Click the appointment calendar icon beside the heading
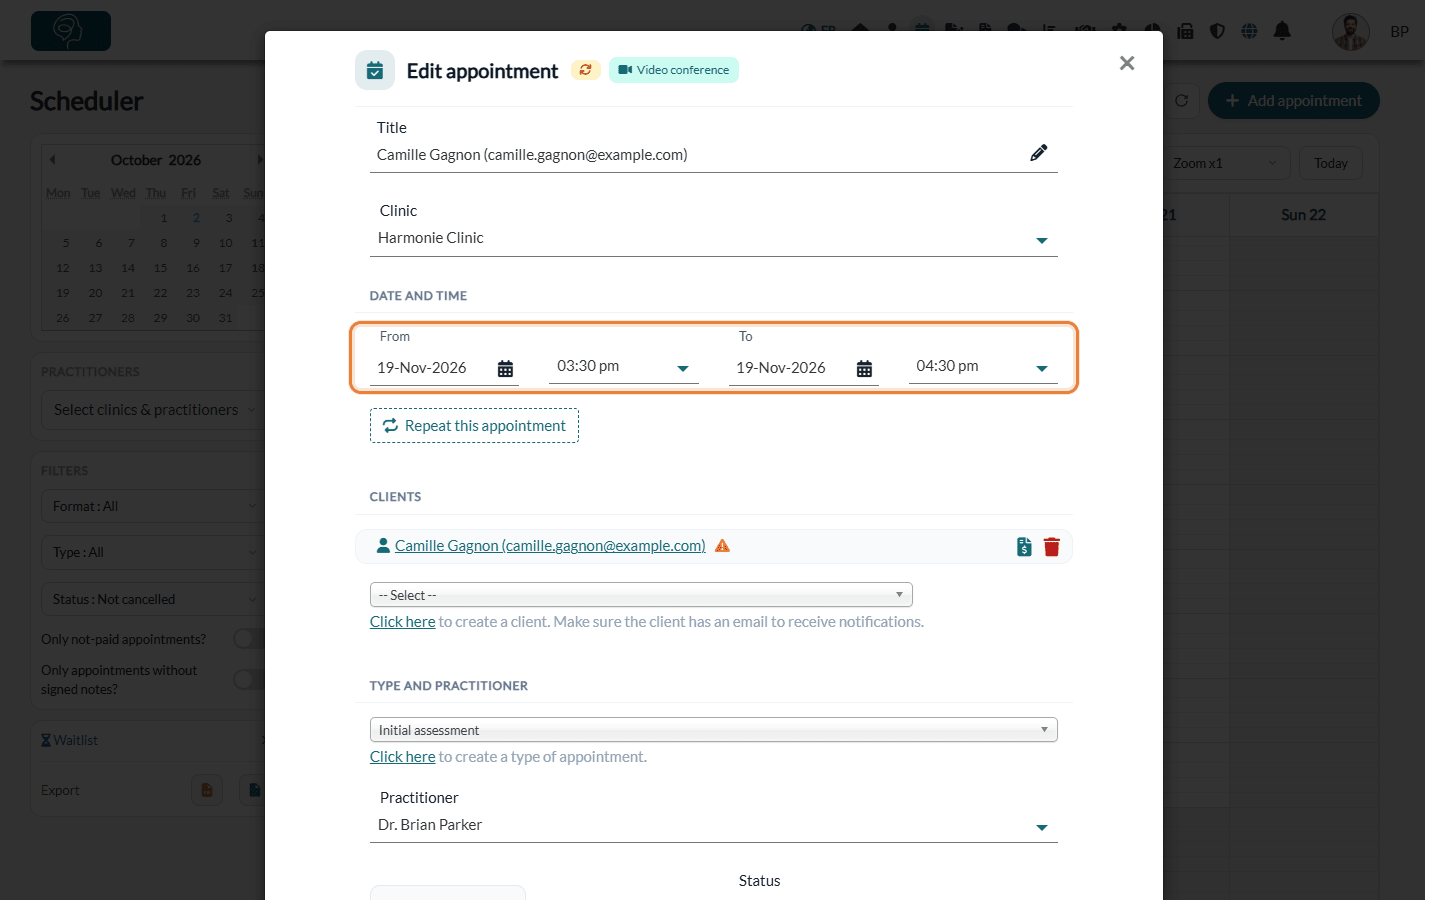1440x900 pixels. tap(375, 70)
